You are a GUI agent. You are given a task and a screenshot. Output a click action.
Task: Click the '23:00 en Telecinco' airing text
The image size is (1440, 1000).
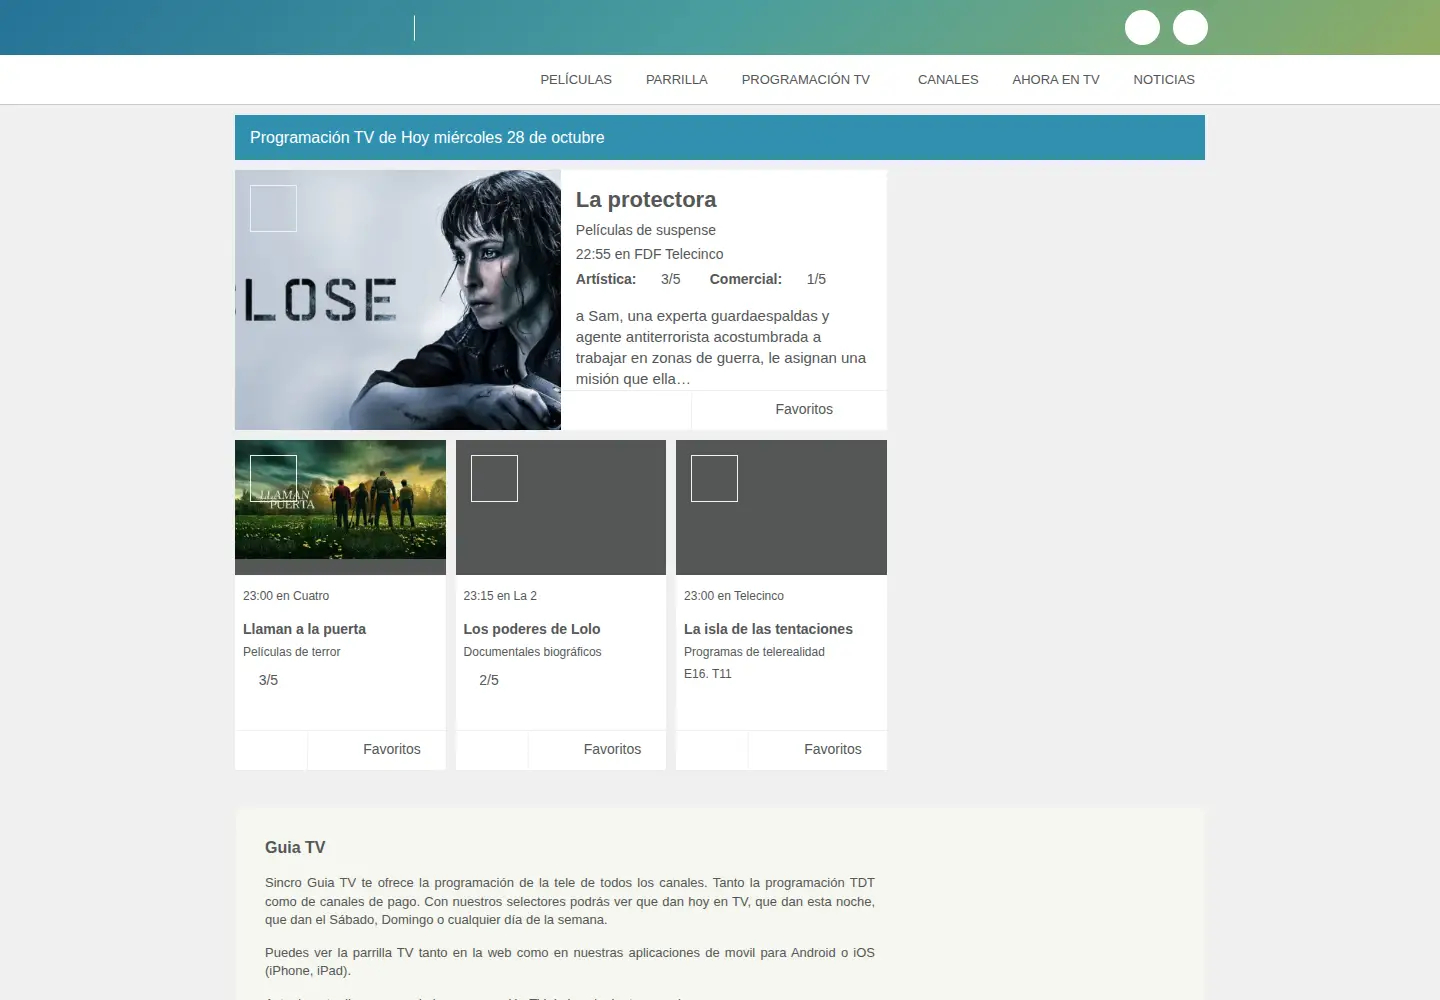click(734, 596)
